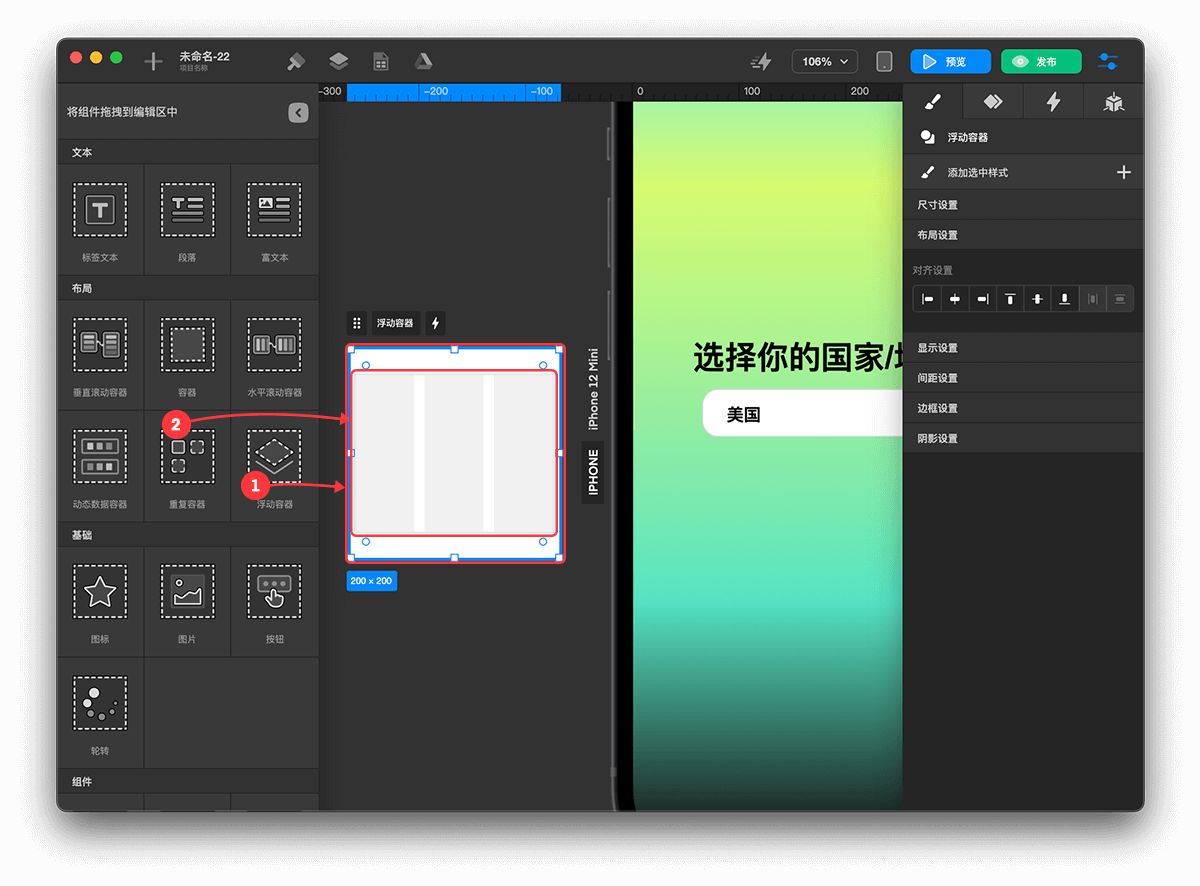Viewport: 1200px width, 886px height.
Task: Align bottom in 对齐设置
Action: coord(1065,298)
